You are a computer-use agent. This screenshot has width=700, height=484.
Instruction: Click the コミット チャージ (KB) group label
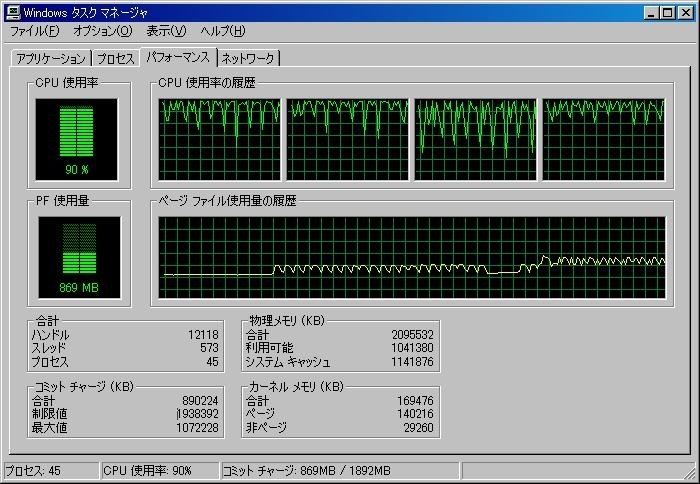coord(84,387)
